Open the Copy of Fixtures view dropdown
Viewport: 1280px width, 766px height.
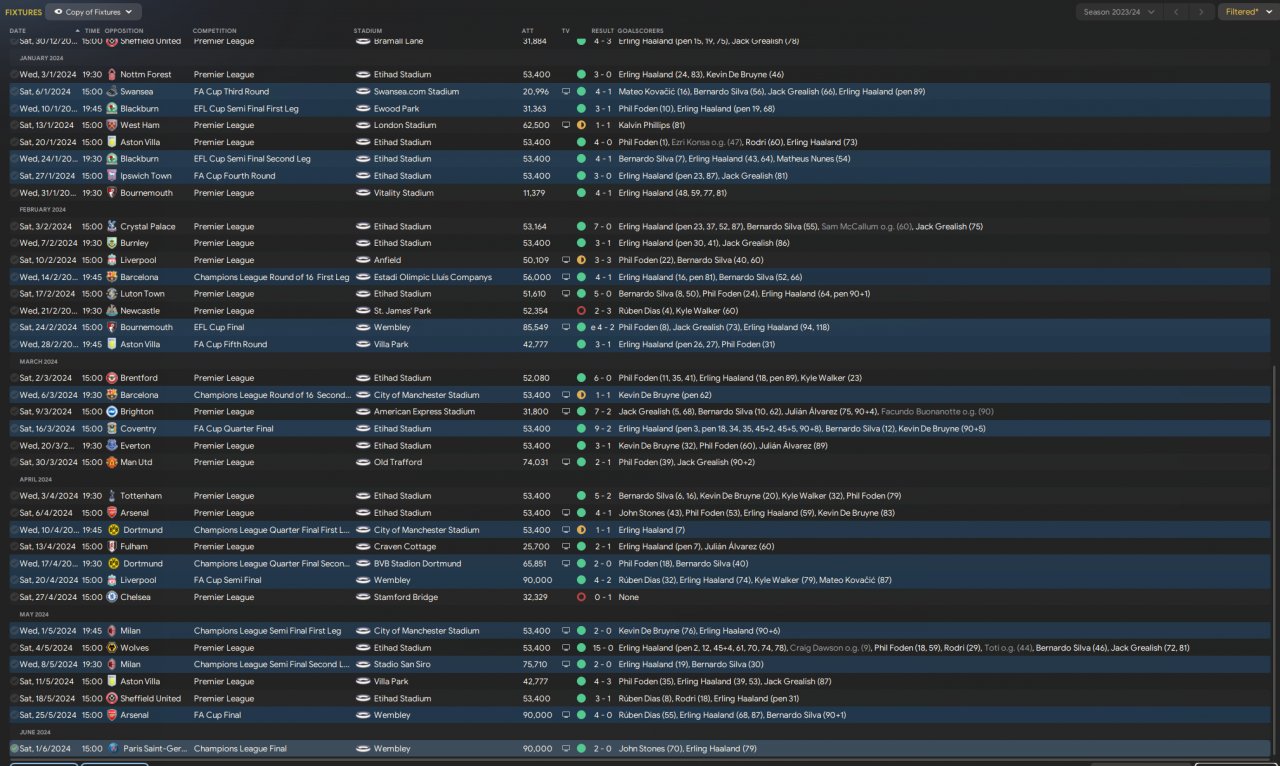pos(94,12)
